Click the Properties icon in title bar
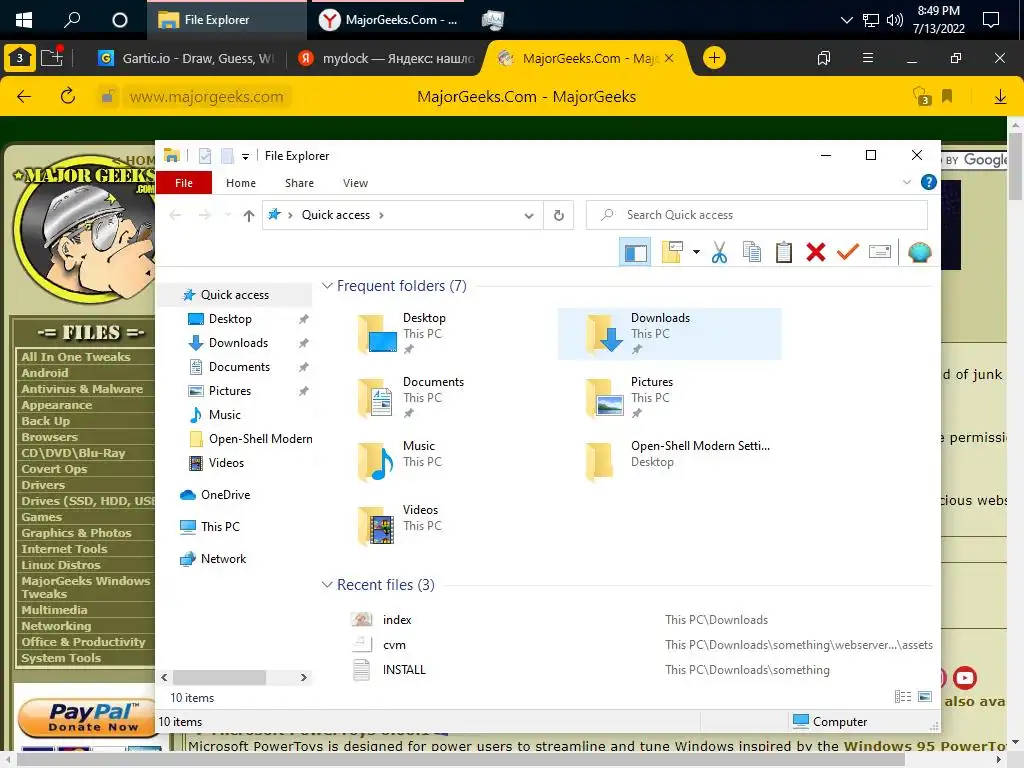The width and height of the screenshot is (1024, 768). pos(205,155)
